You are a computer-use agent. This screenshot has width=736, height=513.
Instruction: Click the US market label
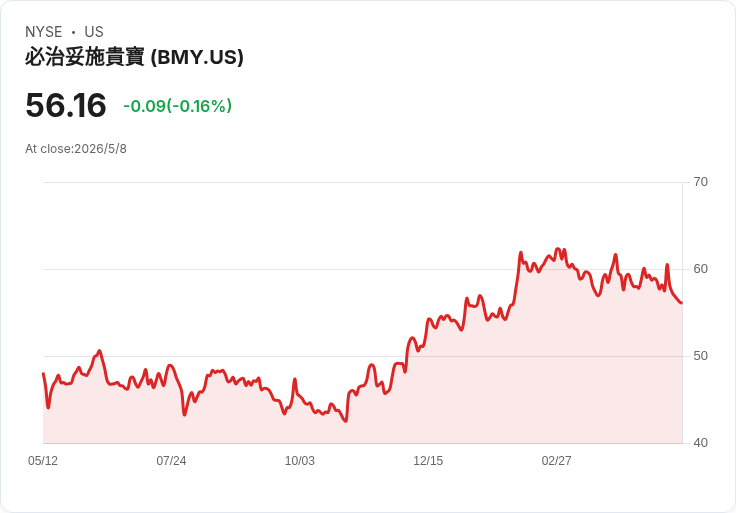pos(94,32)
